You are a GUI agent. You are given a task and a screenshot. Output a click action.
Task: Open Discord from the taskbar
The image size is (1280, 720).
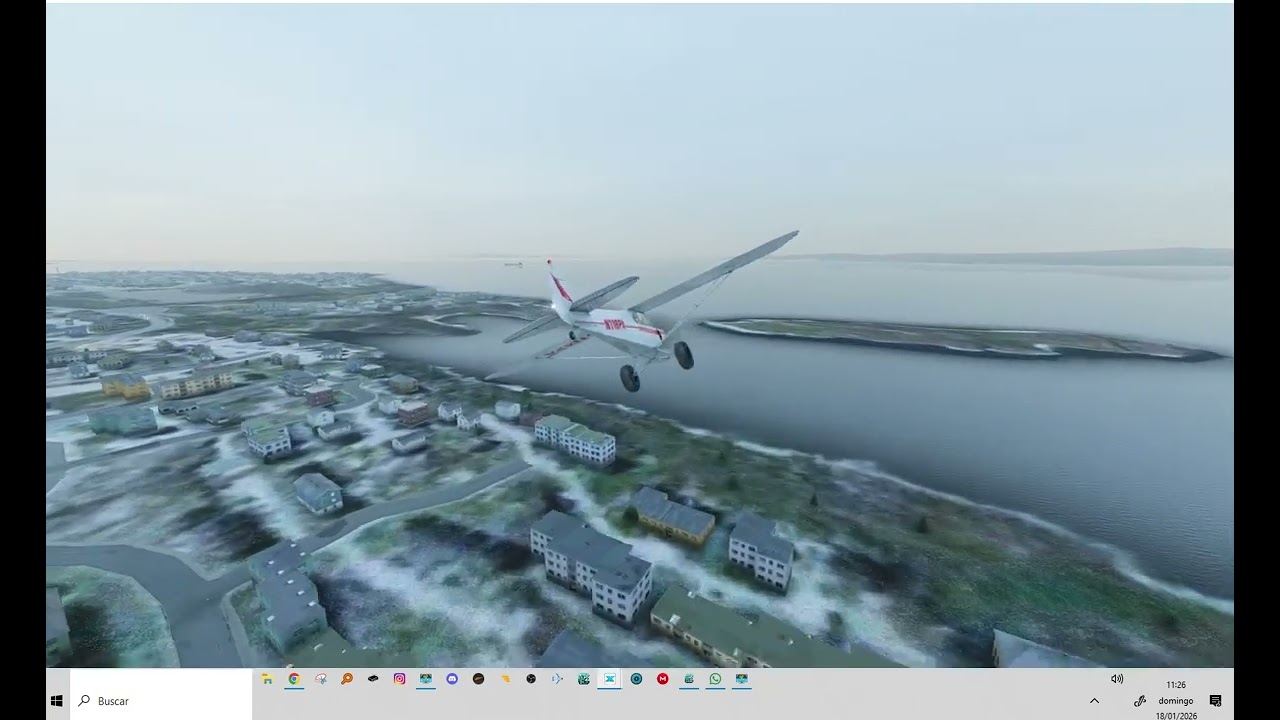(452, 679)
